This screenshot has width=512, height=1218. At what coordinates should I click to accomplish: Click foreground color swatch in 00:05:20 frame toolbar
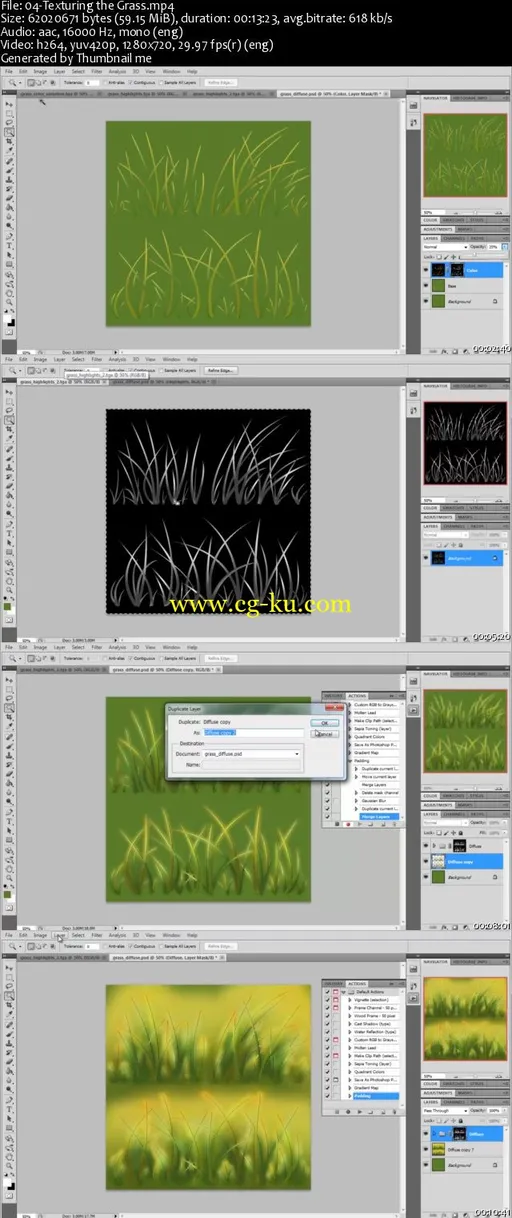tap(7, 606)
